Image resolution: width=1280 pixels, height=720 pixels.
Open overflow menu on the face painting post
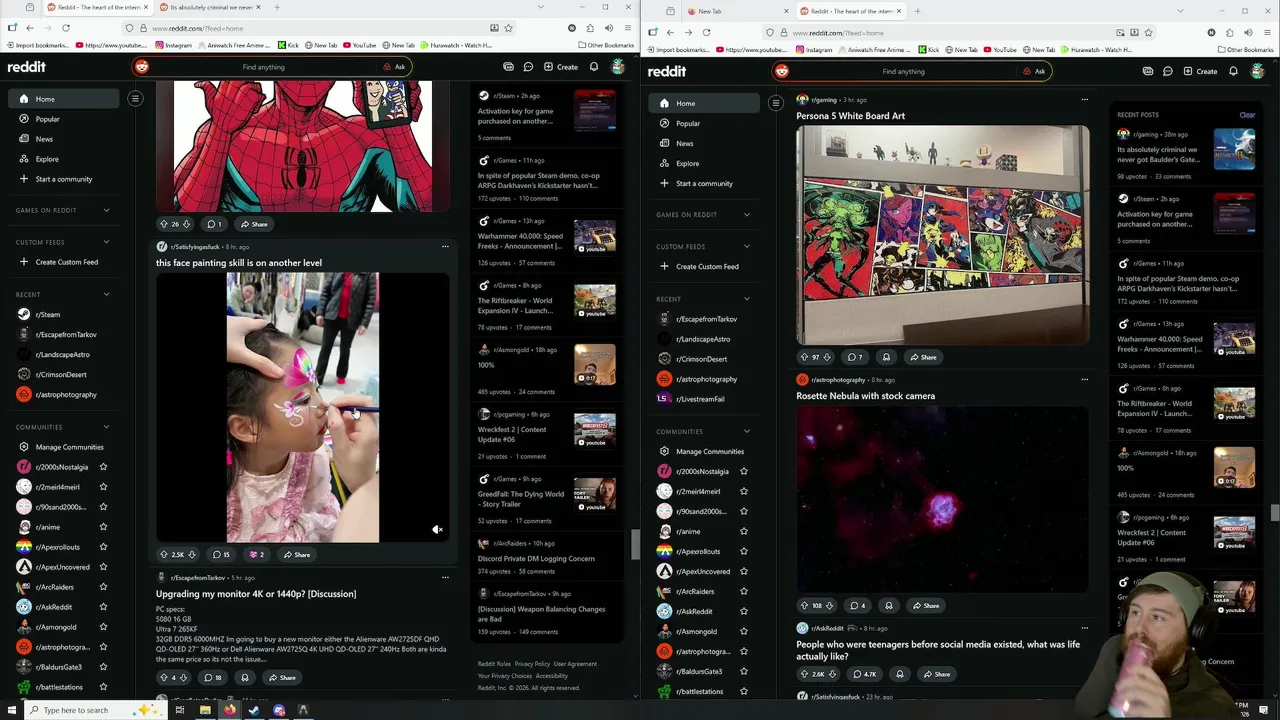coord(445,246)
